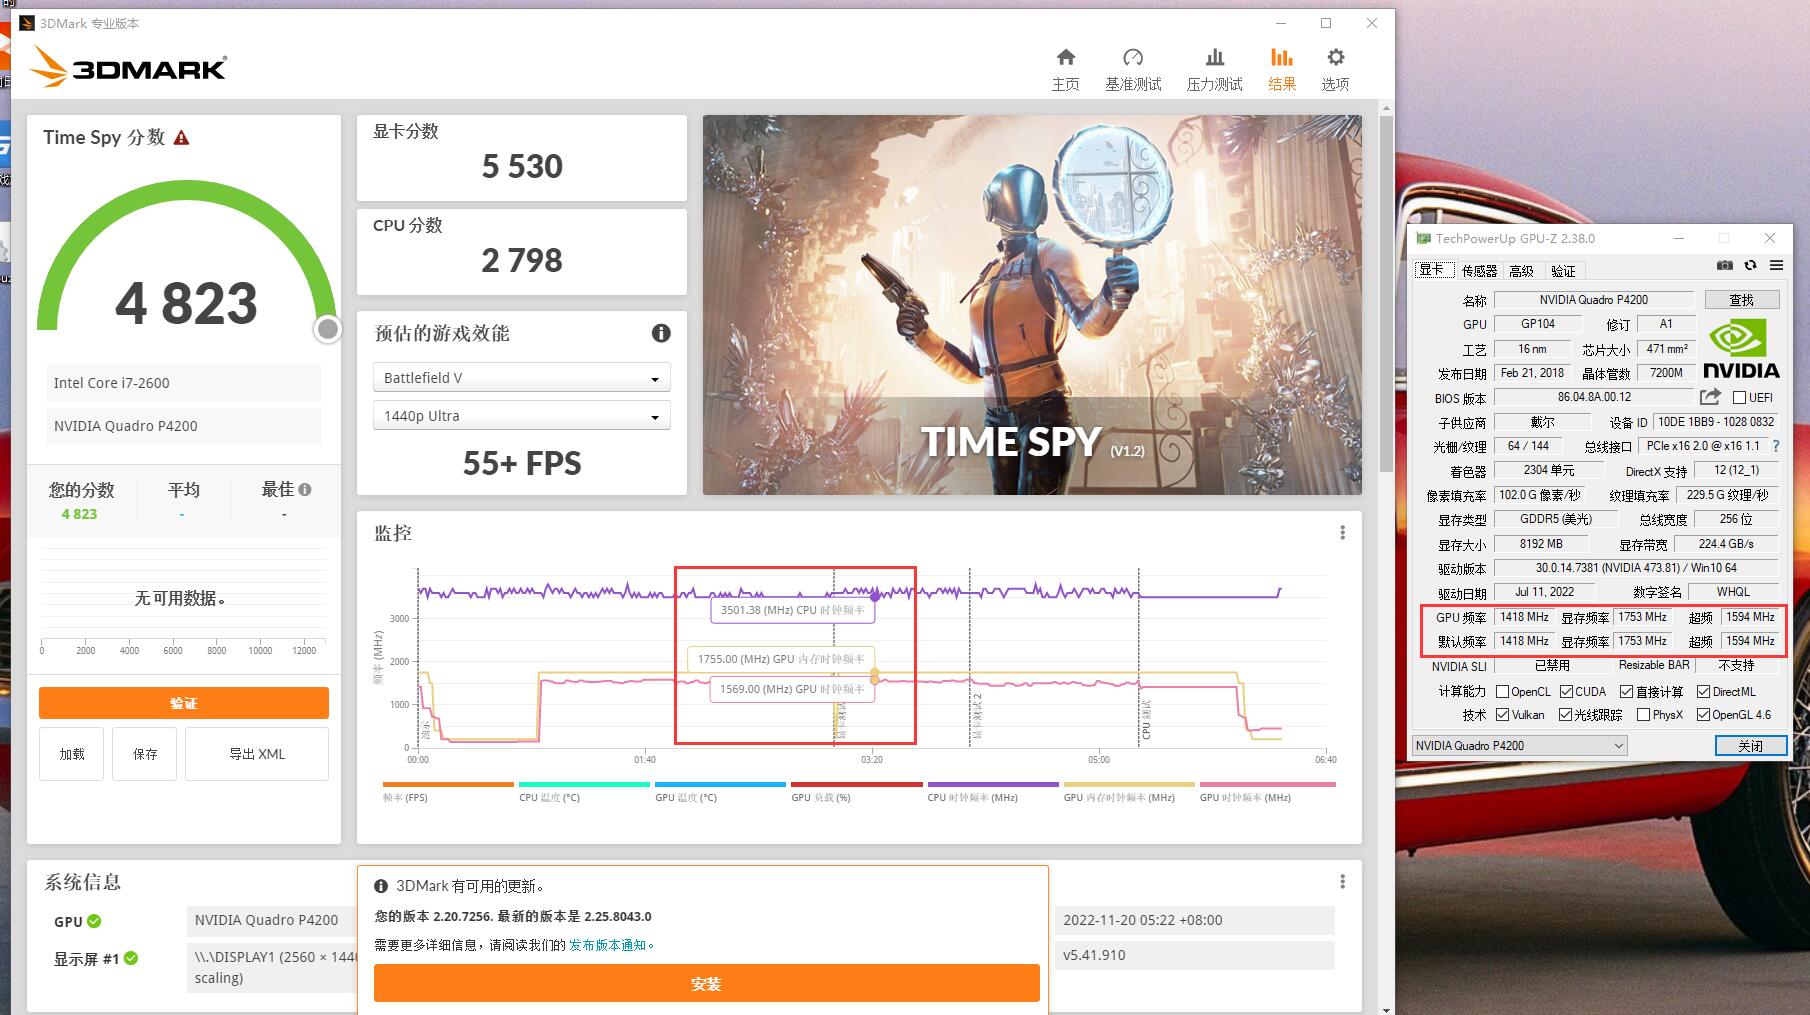Go to the 主页 (Home) page in 3DMark
Screen dimensions: 1810x1015
(1065, 69)
